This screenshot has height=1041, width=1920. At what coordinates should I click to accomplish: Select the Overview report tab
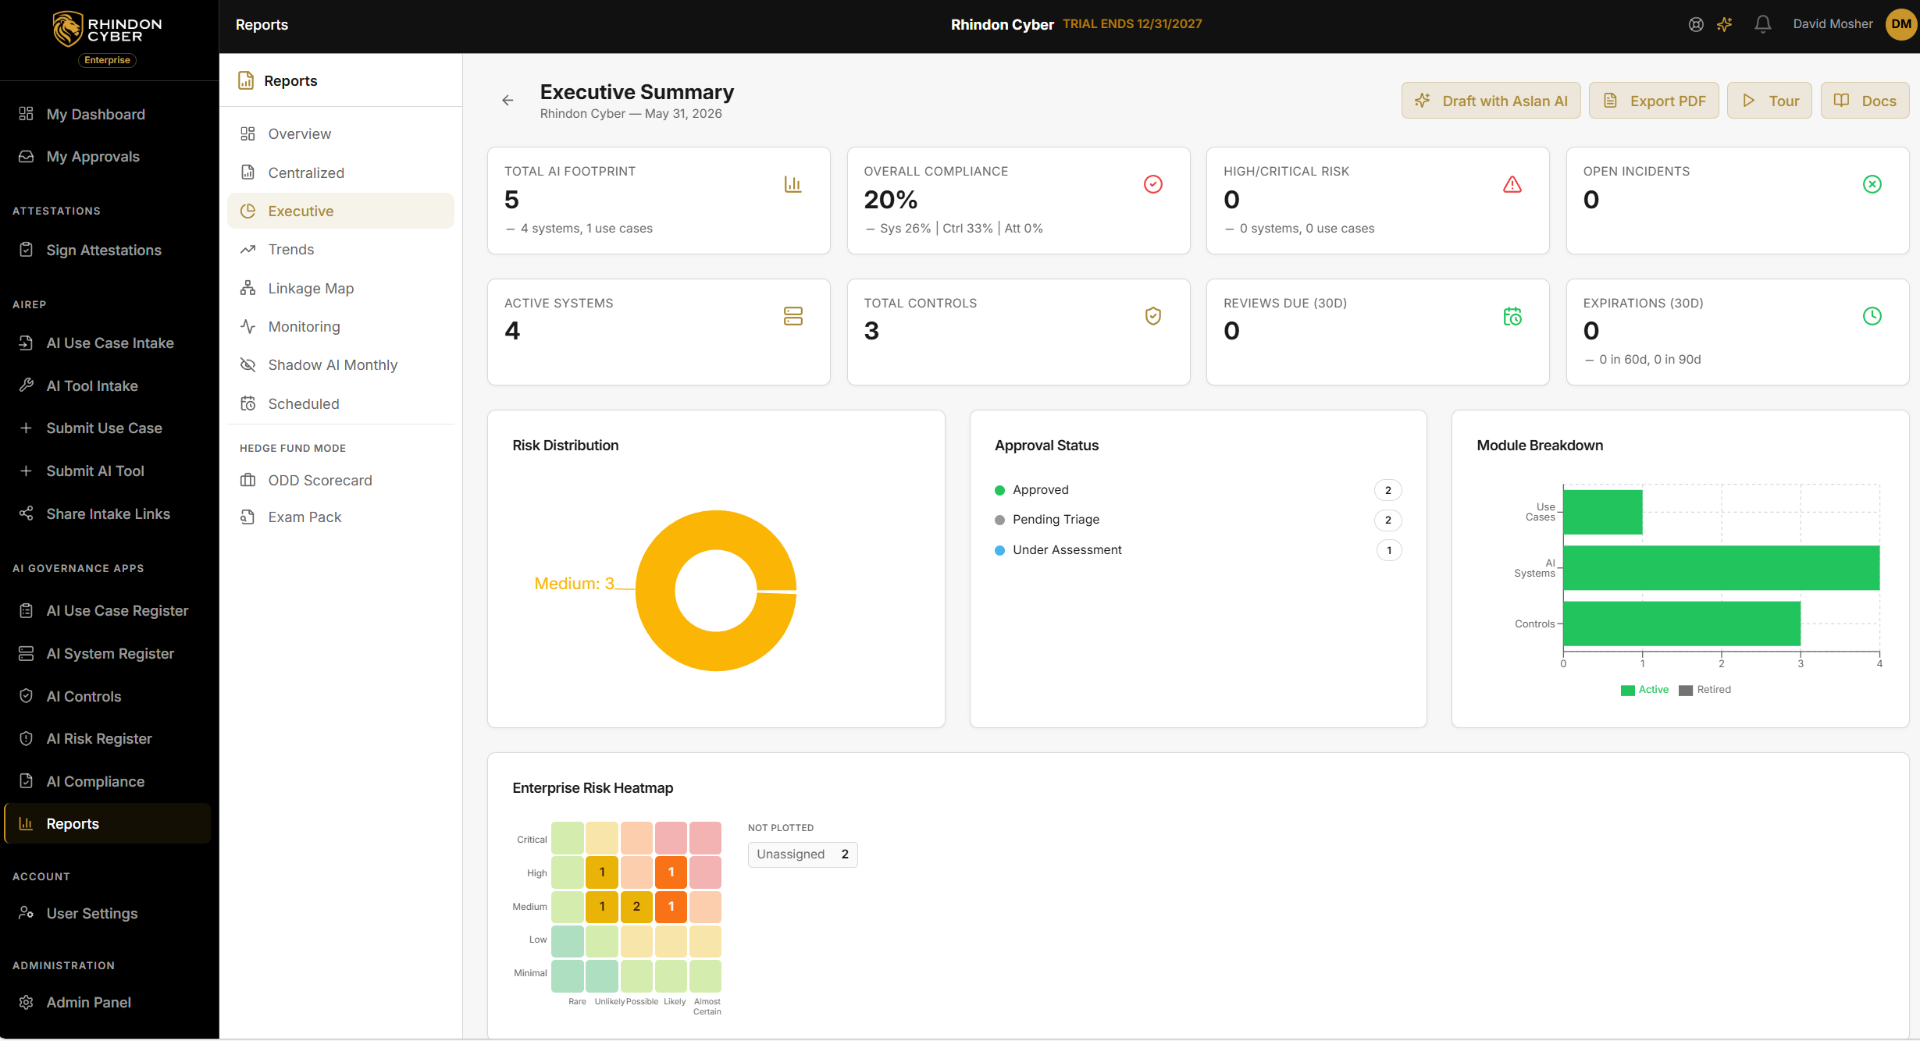click(x=340, y=134)
